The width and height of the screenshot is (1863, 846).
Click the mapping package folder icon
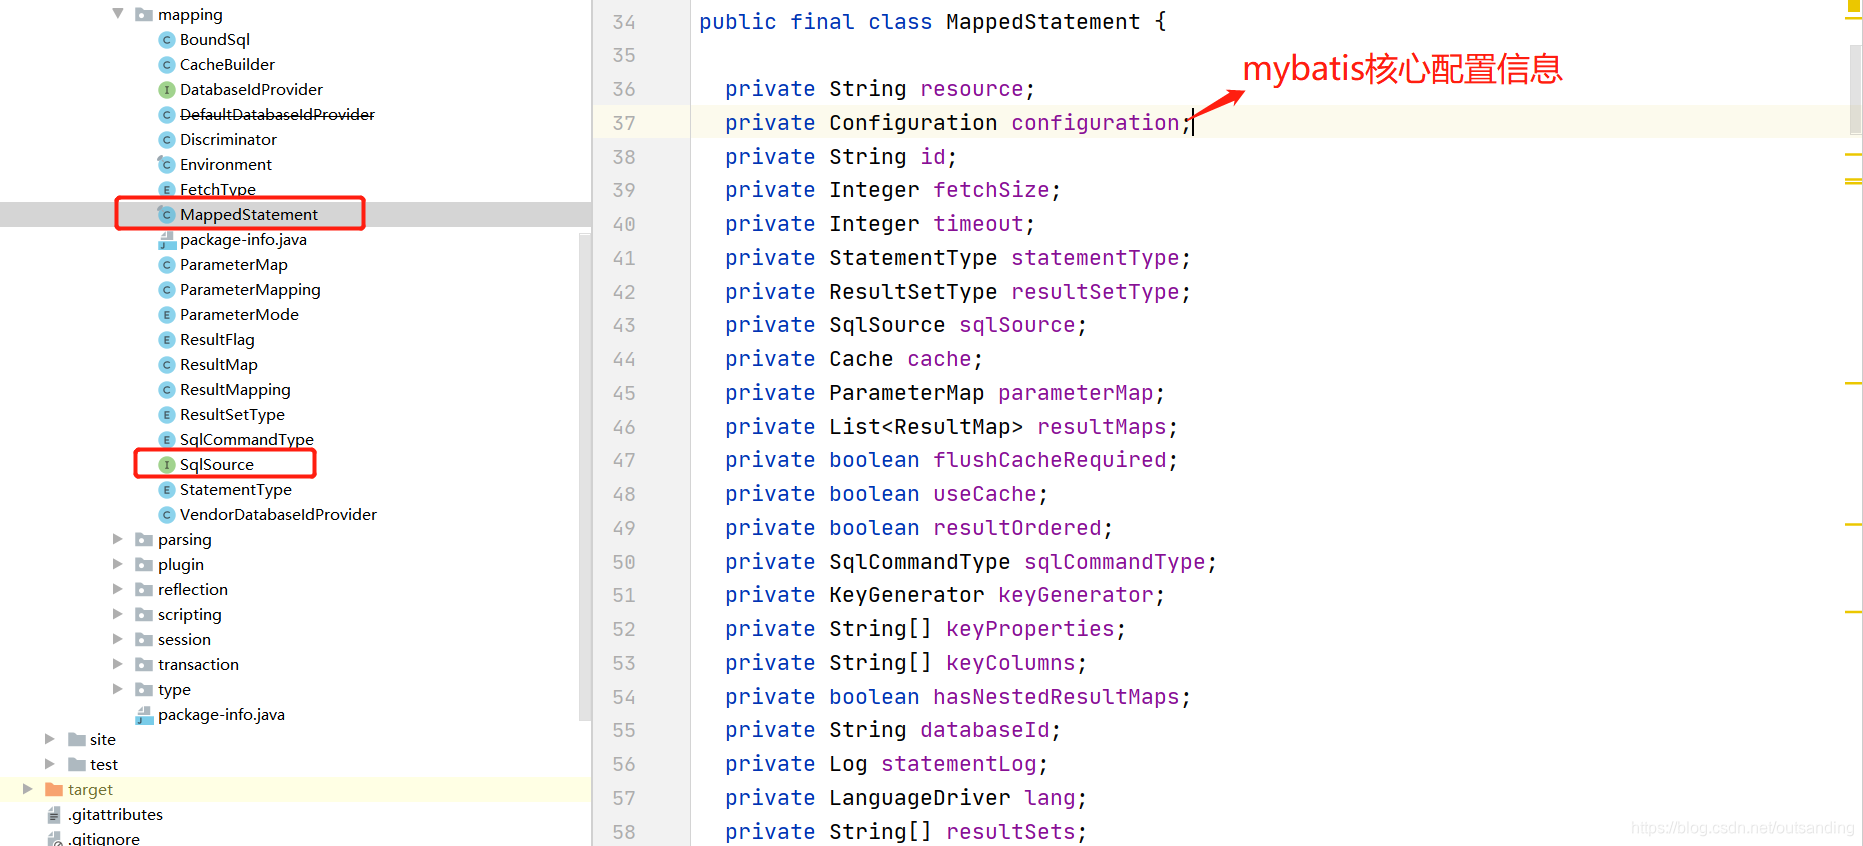[144, 15]
